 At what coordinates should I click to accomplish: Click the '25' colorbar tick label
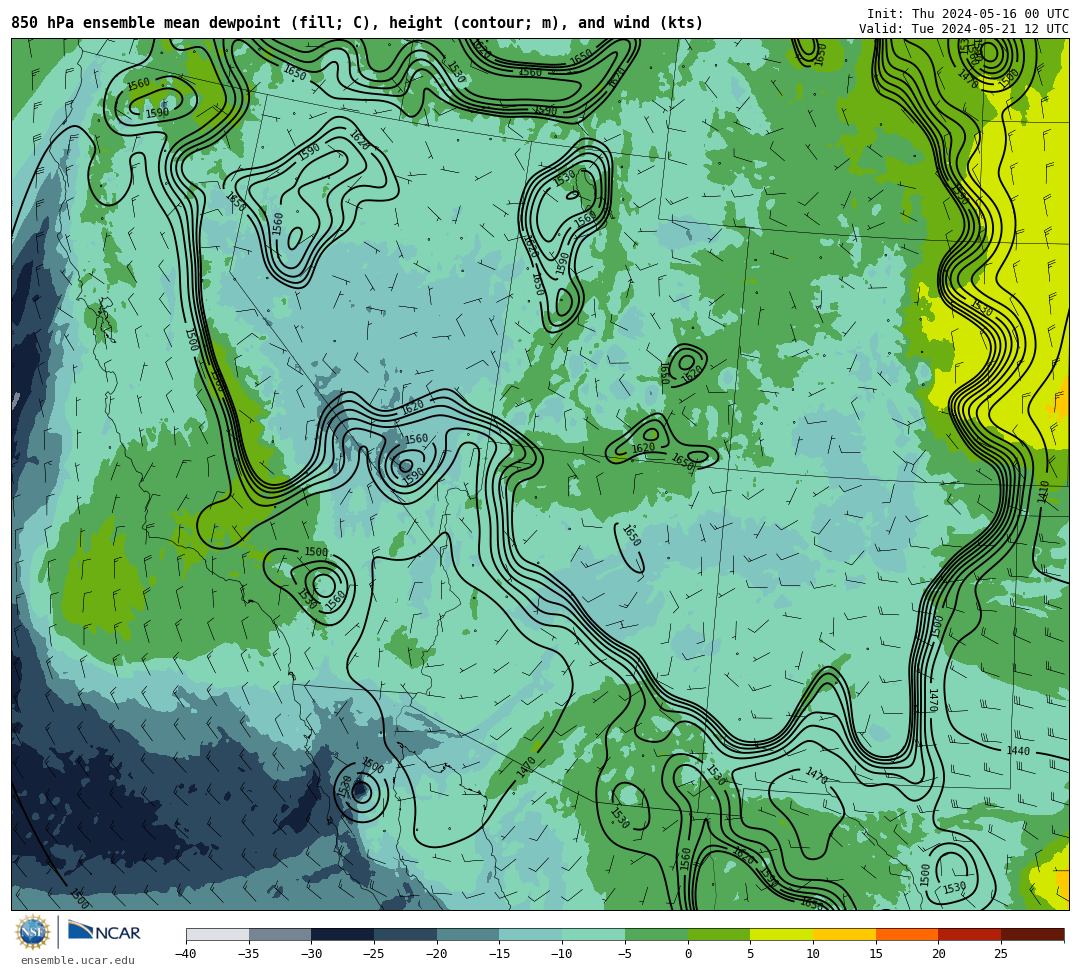[1001, 954]
